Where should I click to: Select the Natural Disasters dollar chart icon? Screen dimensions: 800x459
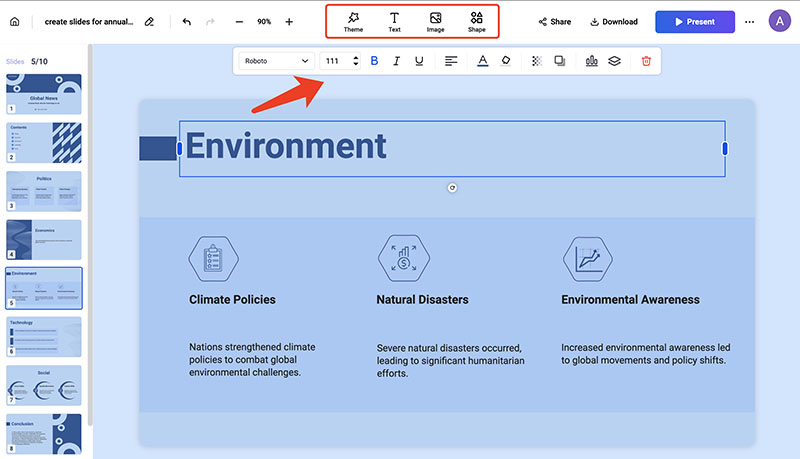(x=404, y=258)
